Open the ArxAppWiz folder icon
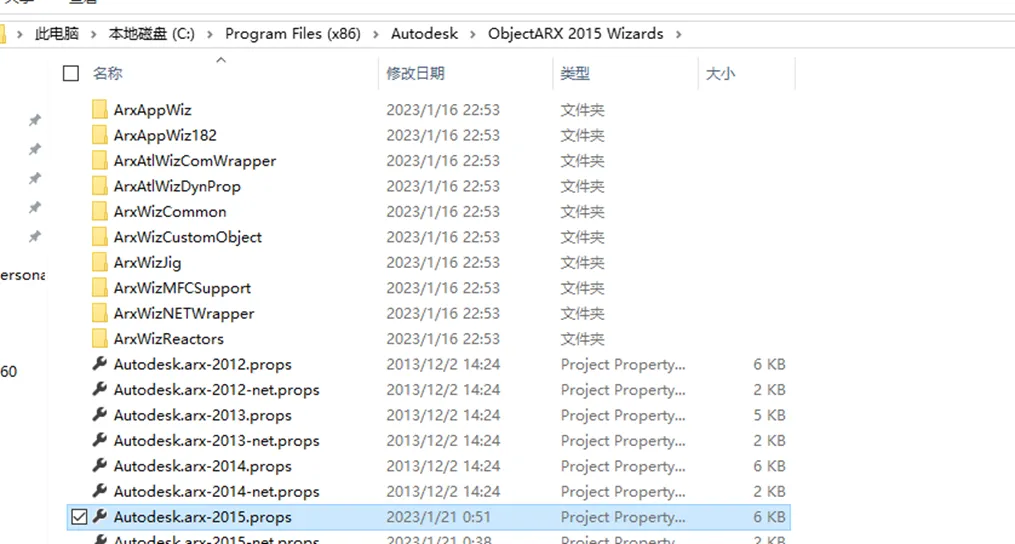The height and width of the screenshot is (544, 1015). point(100,109)
